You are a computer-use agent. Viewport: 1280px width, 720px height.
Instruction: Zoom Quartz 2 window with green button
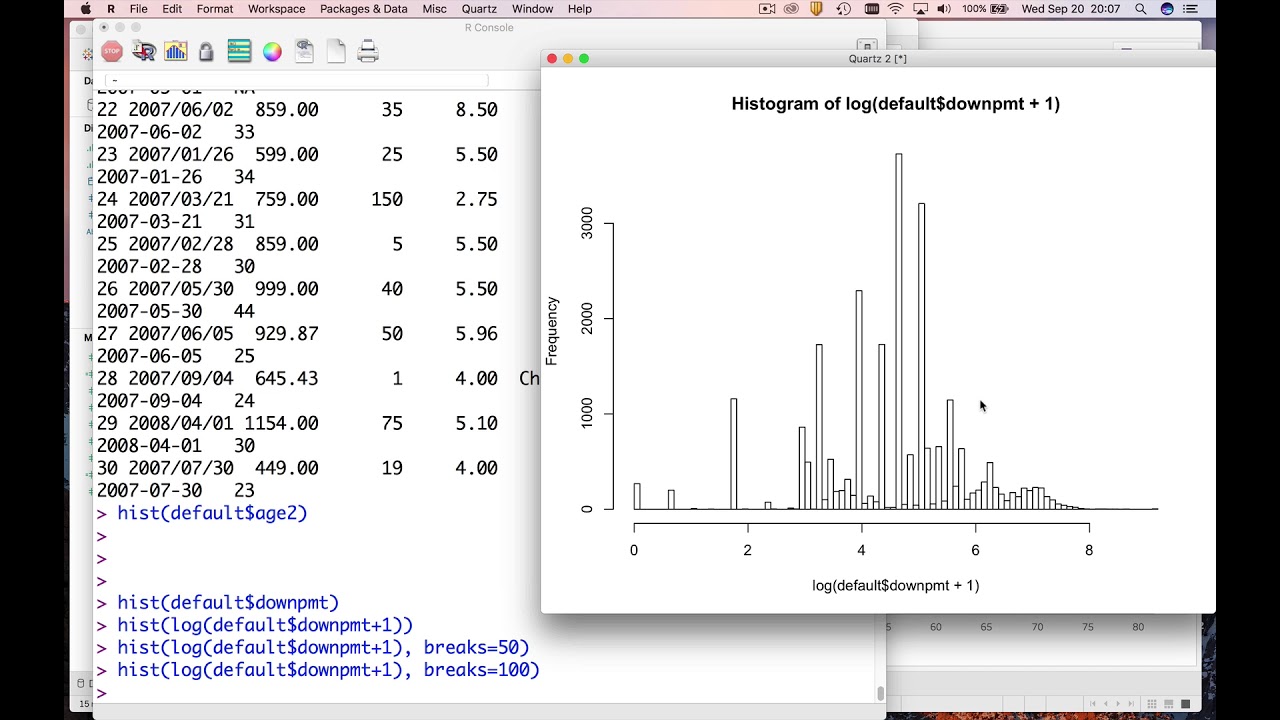[x=584, y=58]
